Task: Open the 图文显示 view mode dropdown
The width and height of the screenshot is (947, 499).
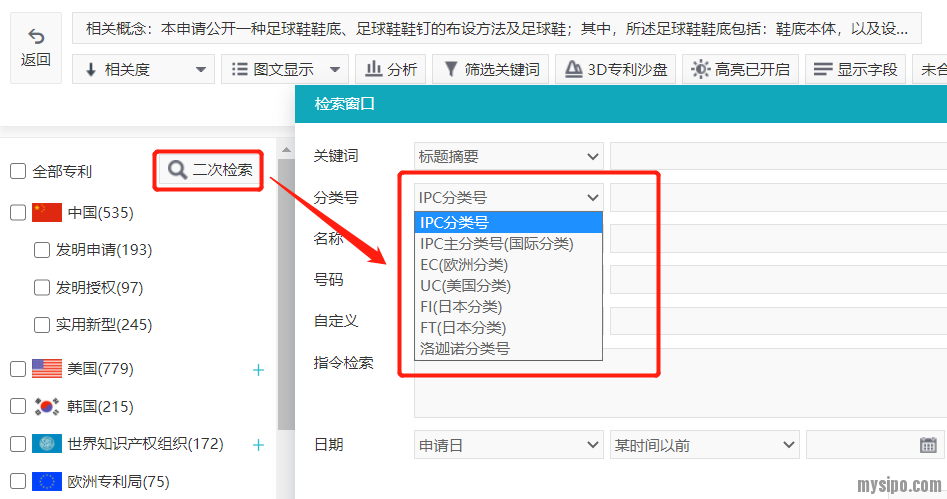Action: pos(283,70)
